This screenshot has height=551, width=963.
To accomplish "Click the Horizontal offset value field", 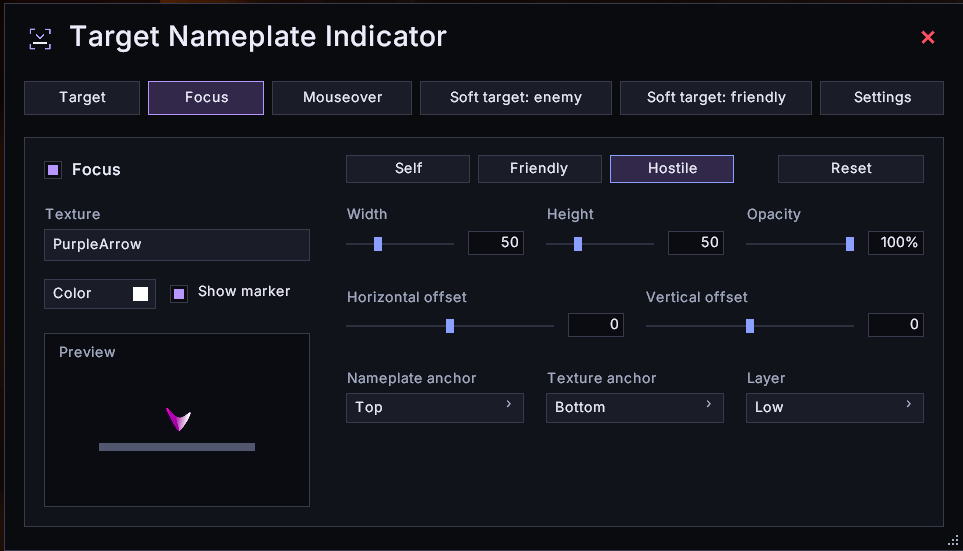I will 596,325.
